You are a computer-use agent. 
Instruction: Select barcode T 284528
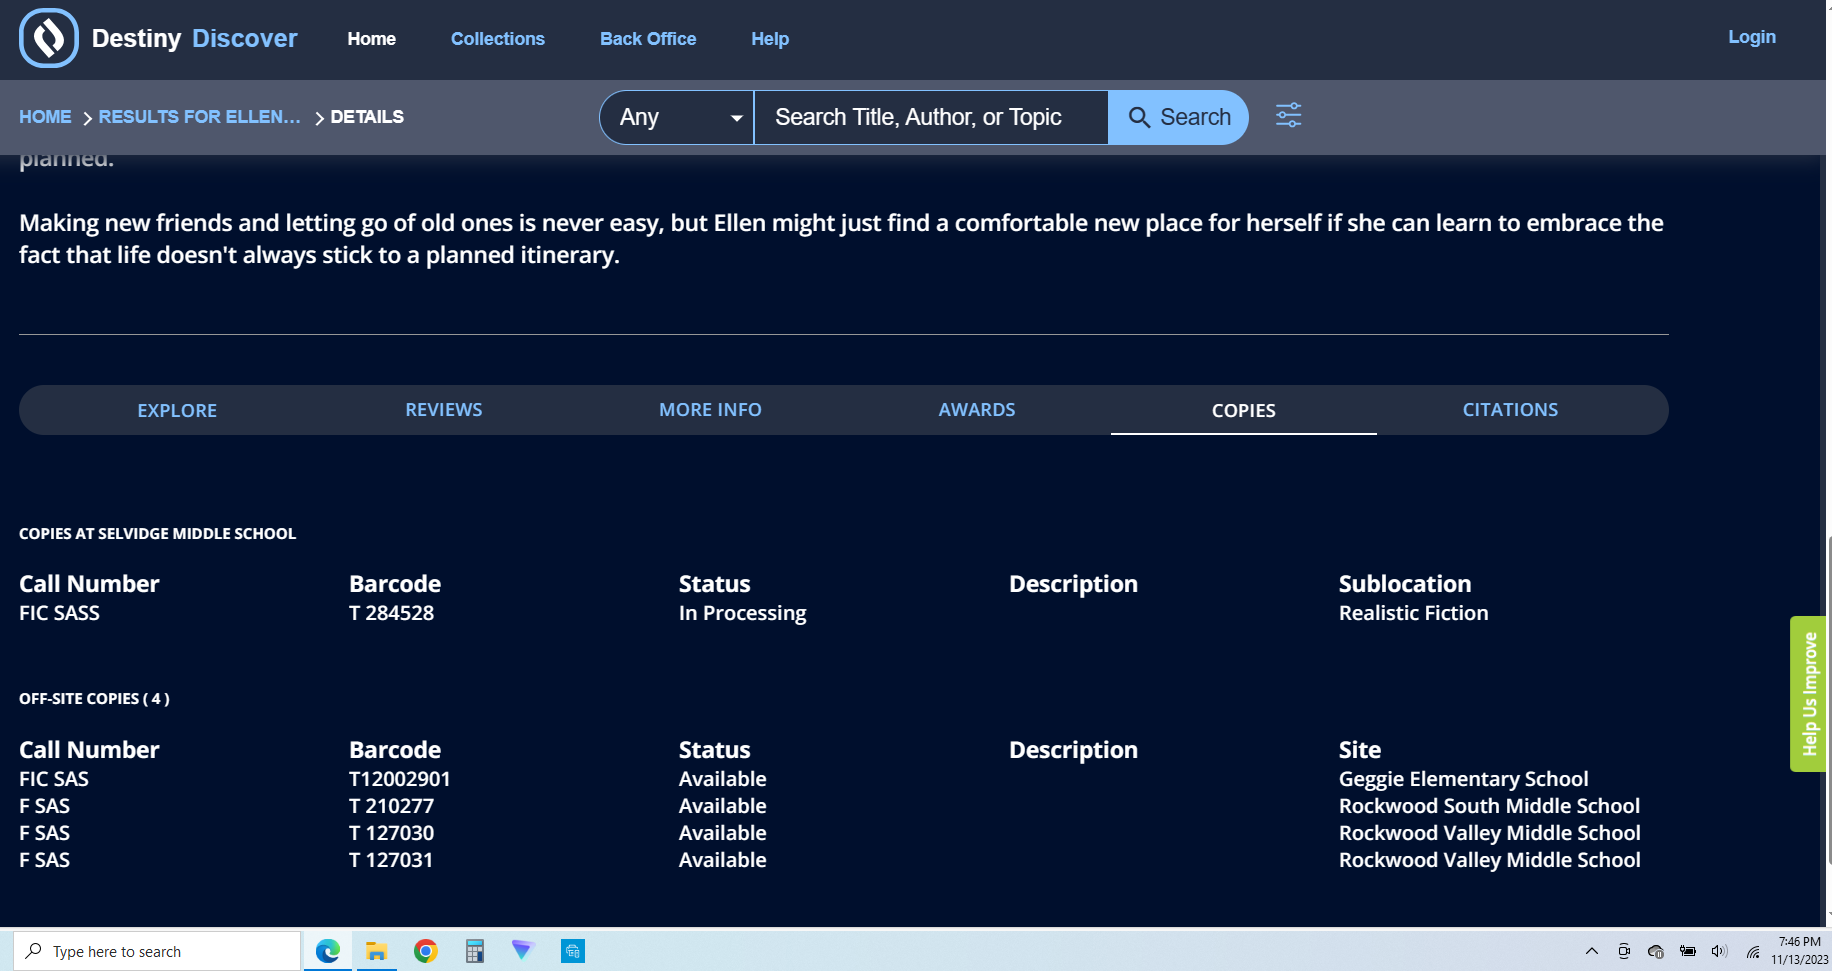coord(391,613)
